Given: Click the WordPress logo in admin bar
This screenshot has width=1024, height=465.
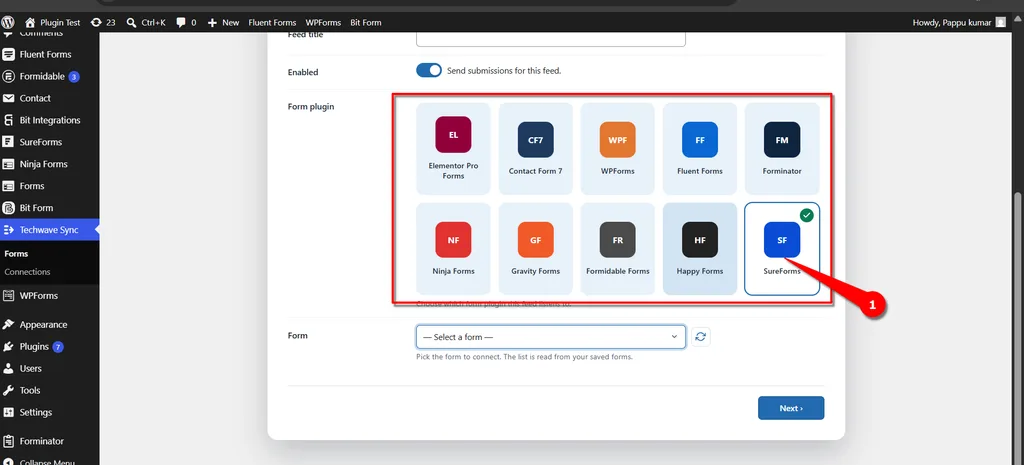Looking at the screenshot, I should pyautogui.click(x=8, y=22).
